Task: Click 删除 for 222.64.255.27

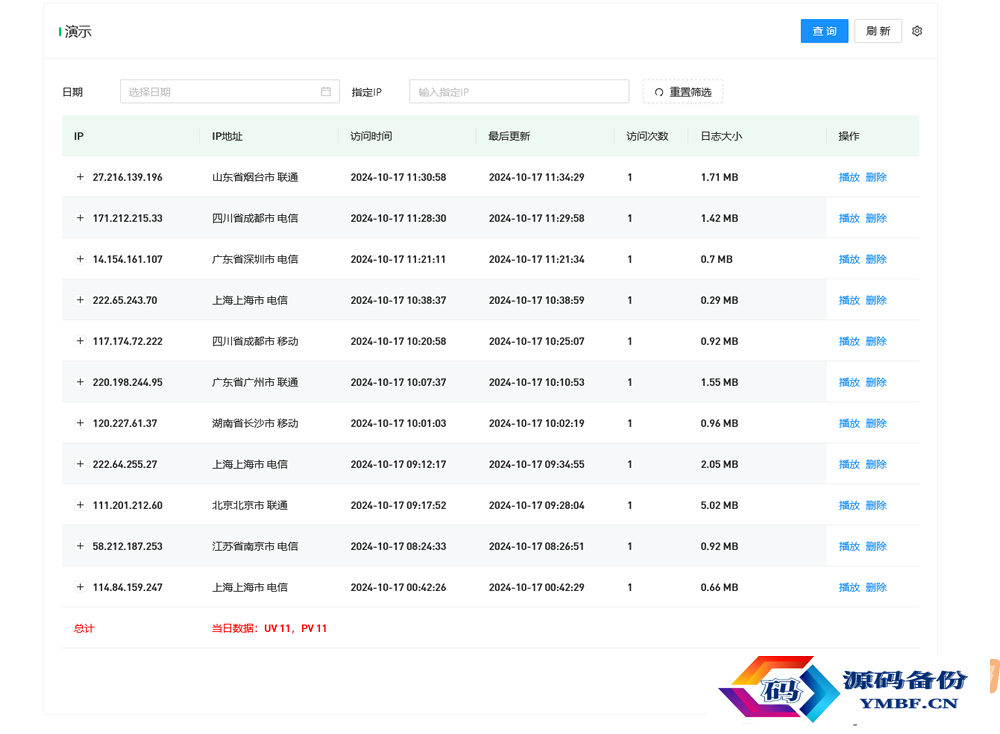Action: [876, 464]
